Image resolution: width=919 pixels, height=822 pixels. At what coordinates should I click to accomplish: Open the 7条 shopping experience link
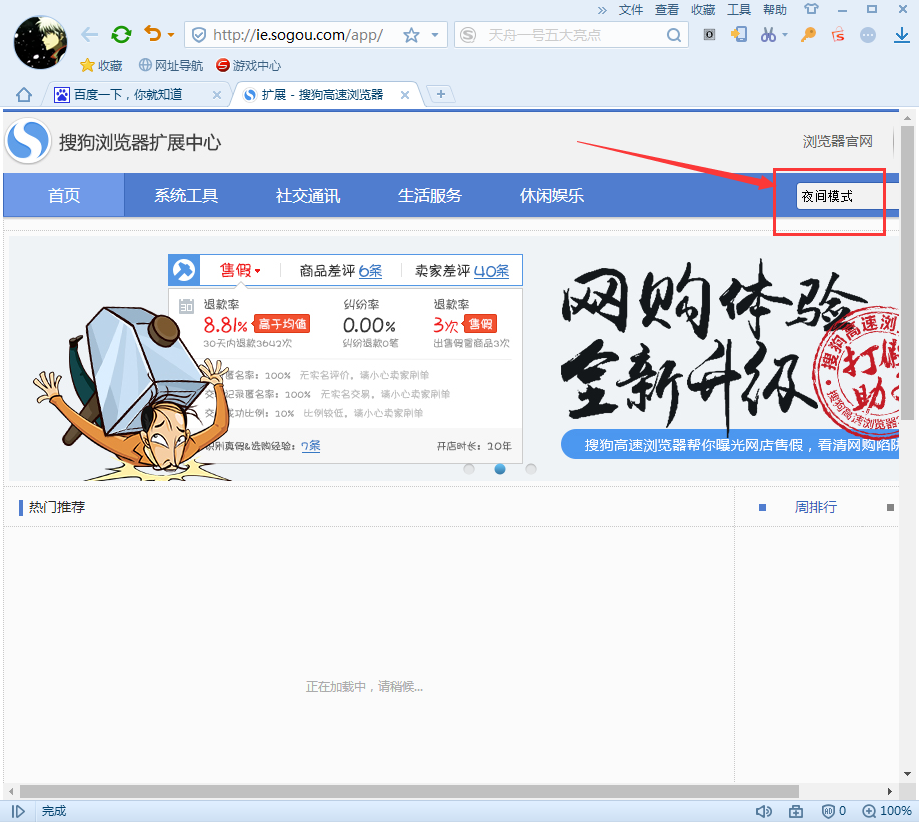pos(311,446)
